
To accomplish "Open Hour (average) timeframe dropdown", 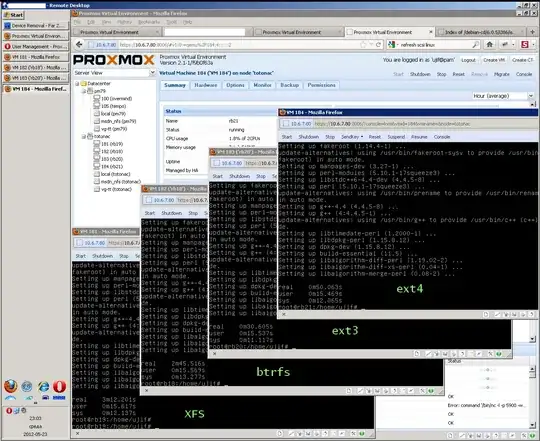I will click(530, 96).
